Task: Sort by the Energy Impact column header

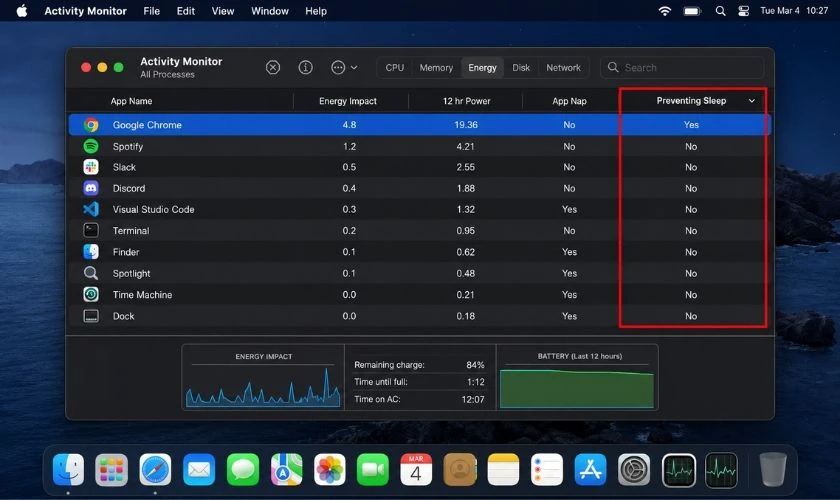Action: click(348, 101)
